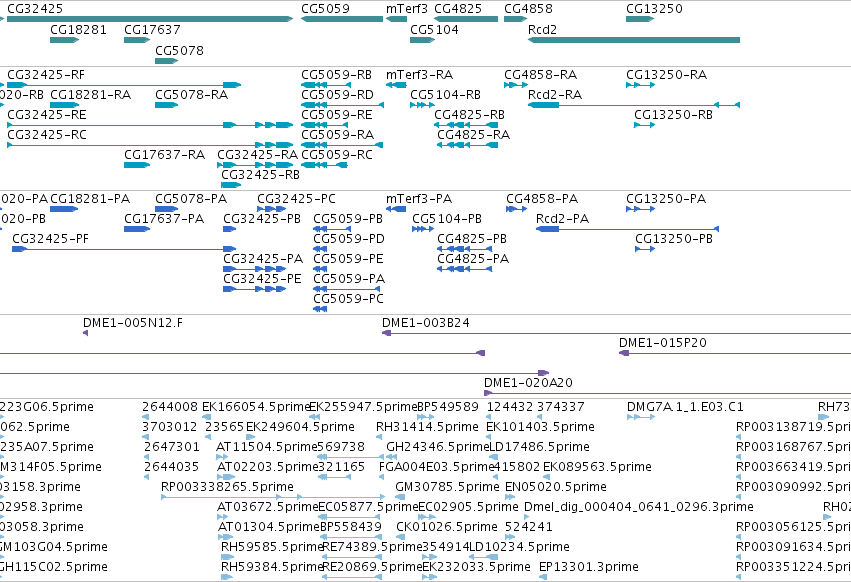Select transcript CG4825-RB

pos(466,125)
